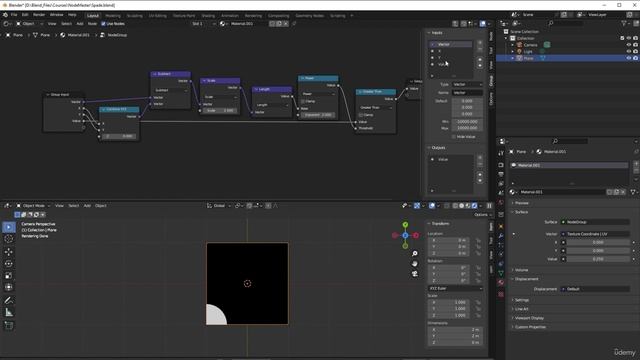Expand the Settings panel in material properties
Screen dimensions: 640x360
[x=521, y=300]
